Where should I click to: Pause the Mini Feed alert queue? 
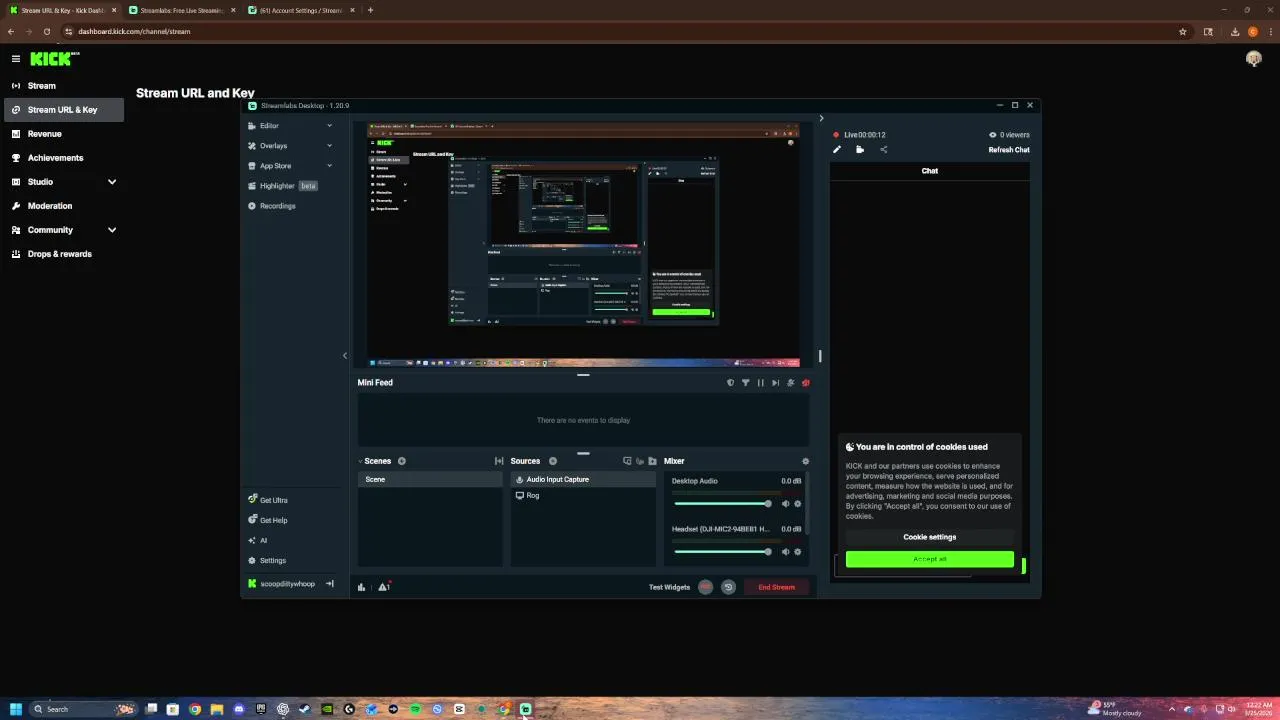pos(760,382)
